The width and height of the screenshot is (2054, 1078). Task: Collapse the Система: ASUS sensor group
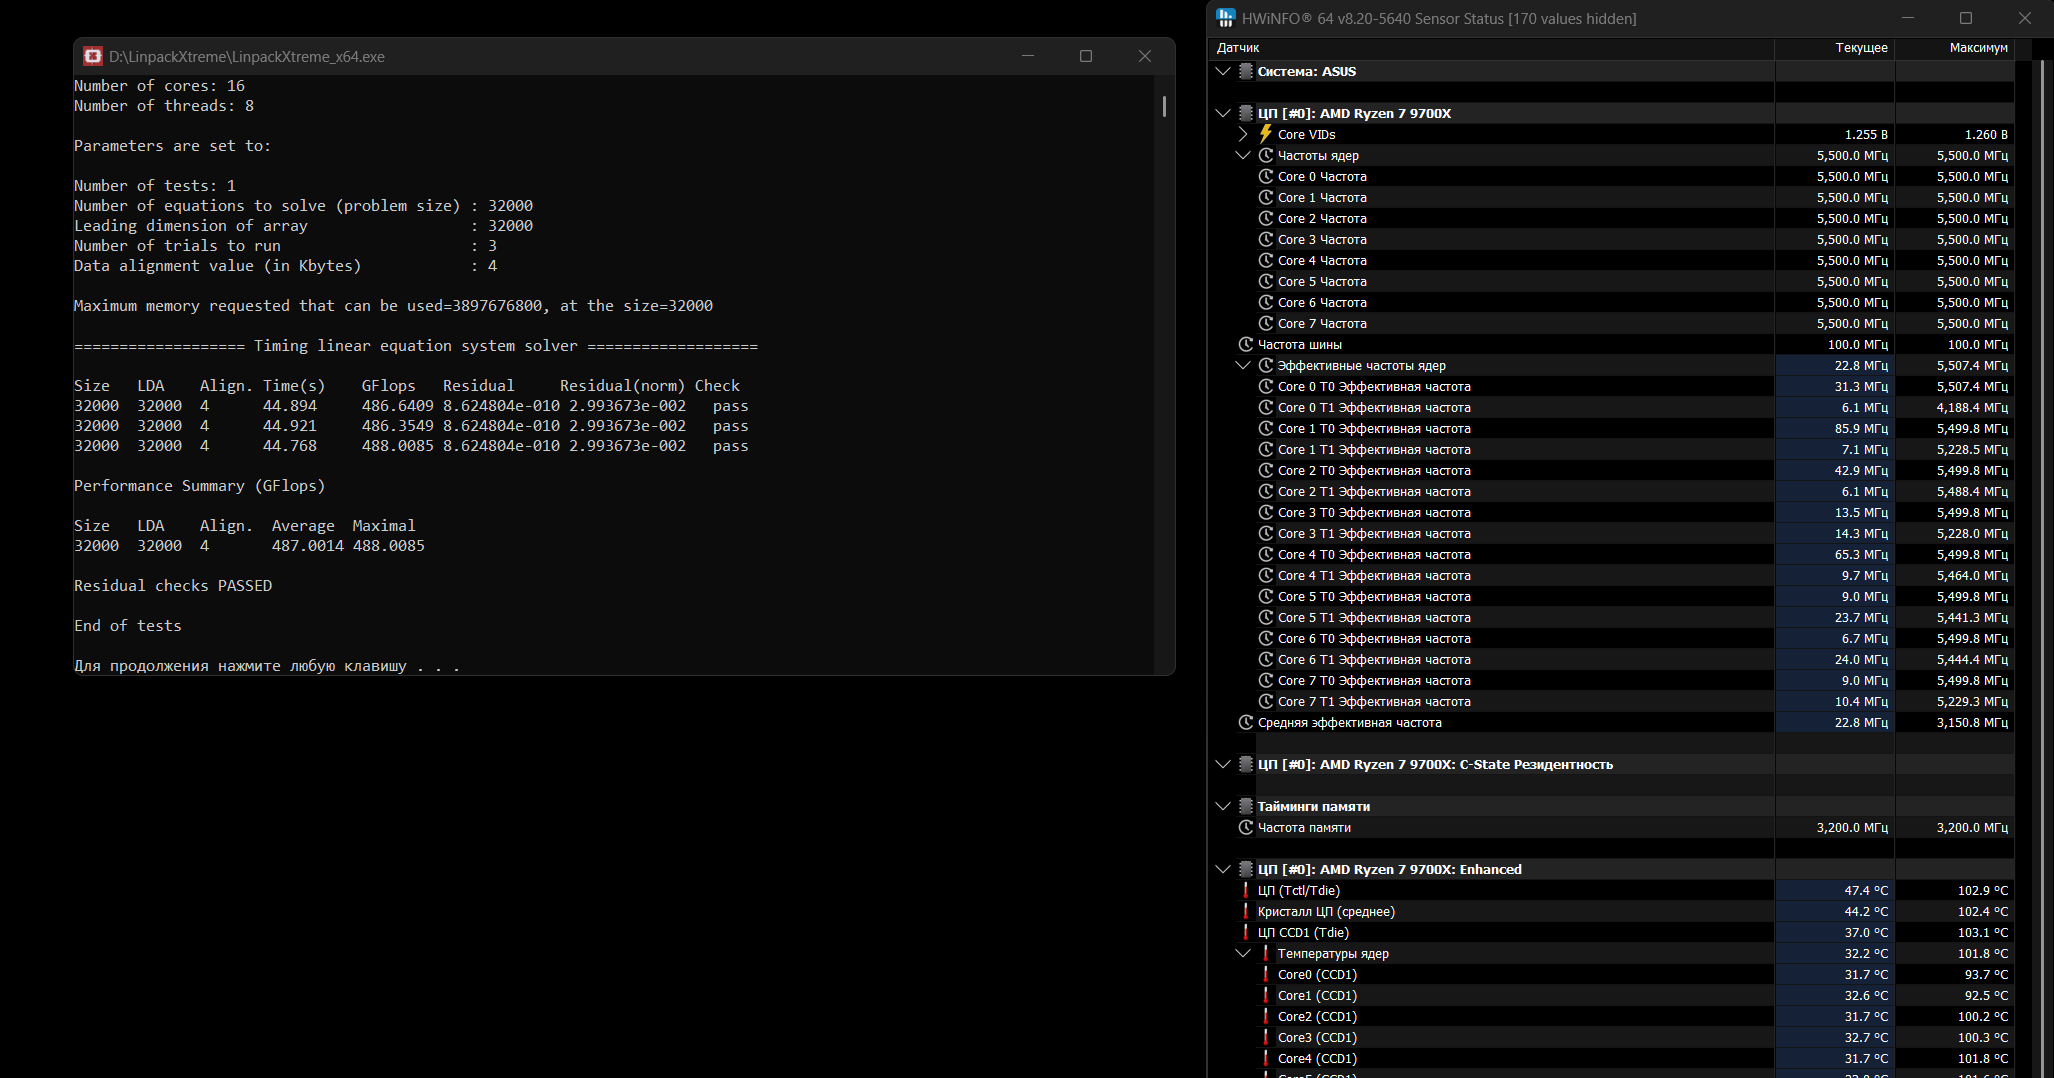(1223, 71)
